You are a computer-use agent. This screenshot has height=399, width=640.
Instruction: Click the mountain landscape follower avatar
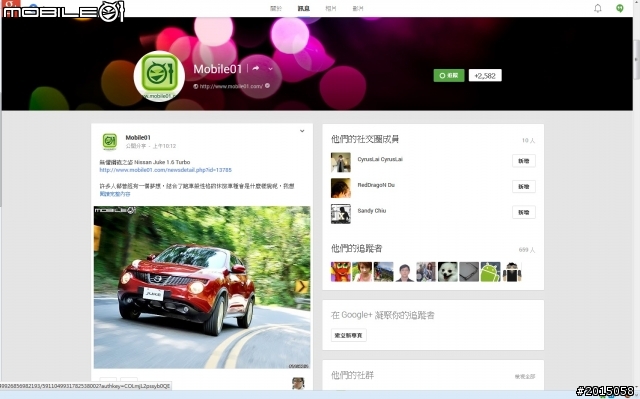point(384,272)
